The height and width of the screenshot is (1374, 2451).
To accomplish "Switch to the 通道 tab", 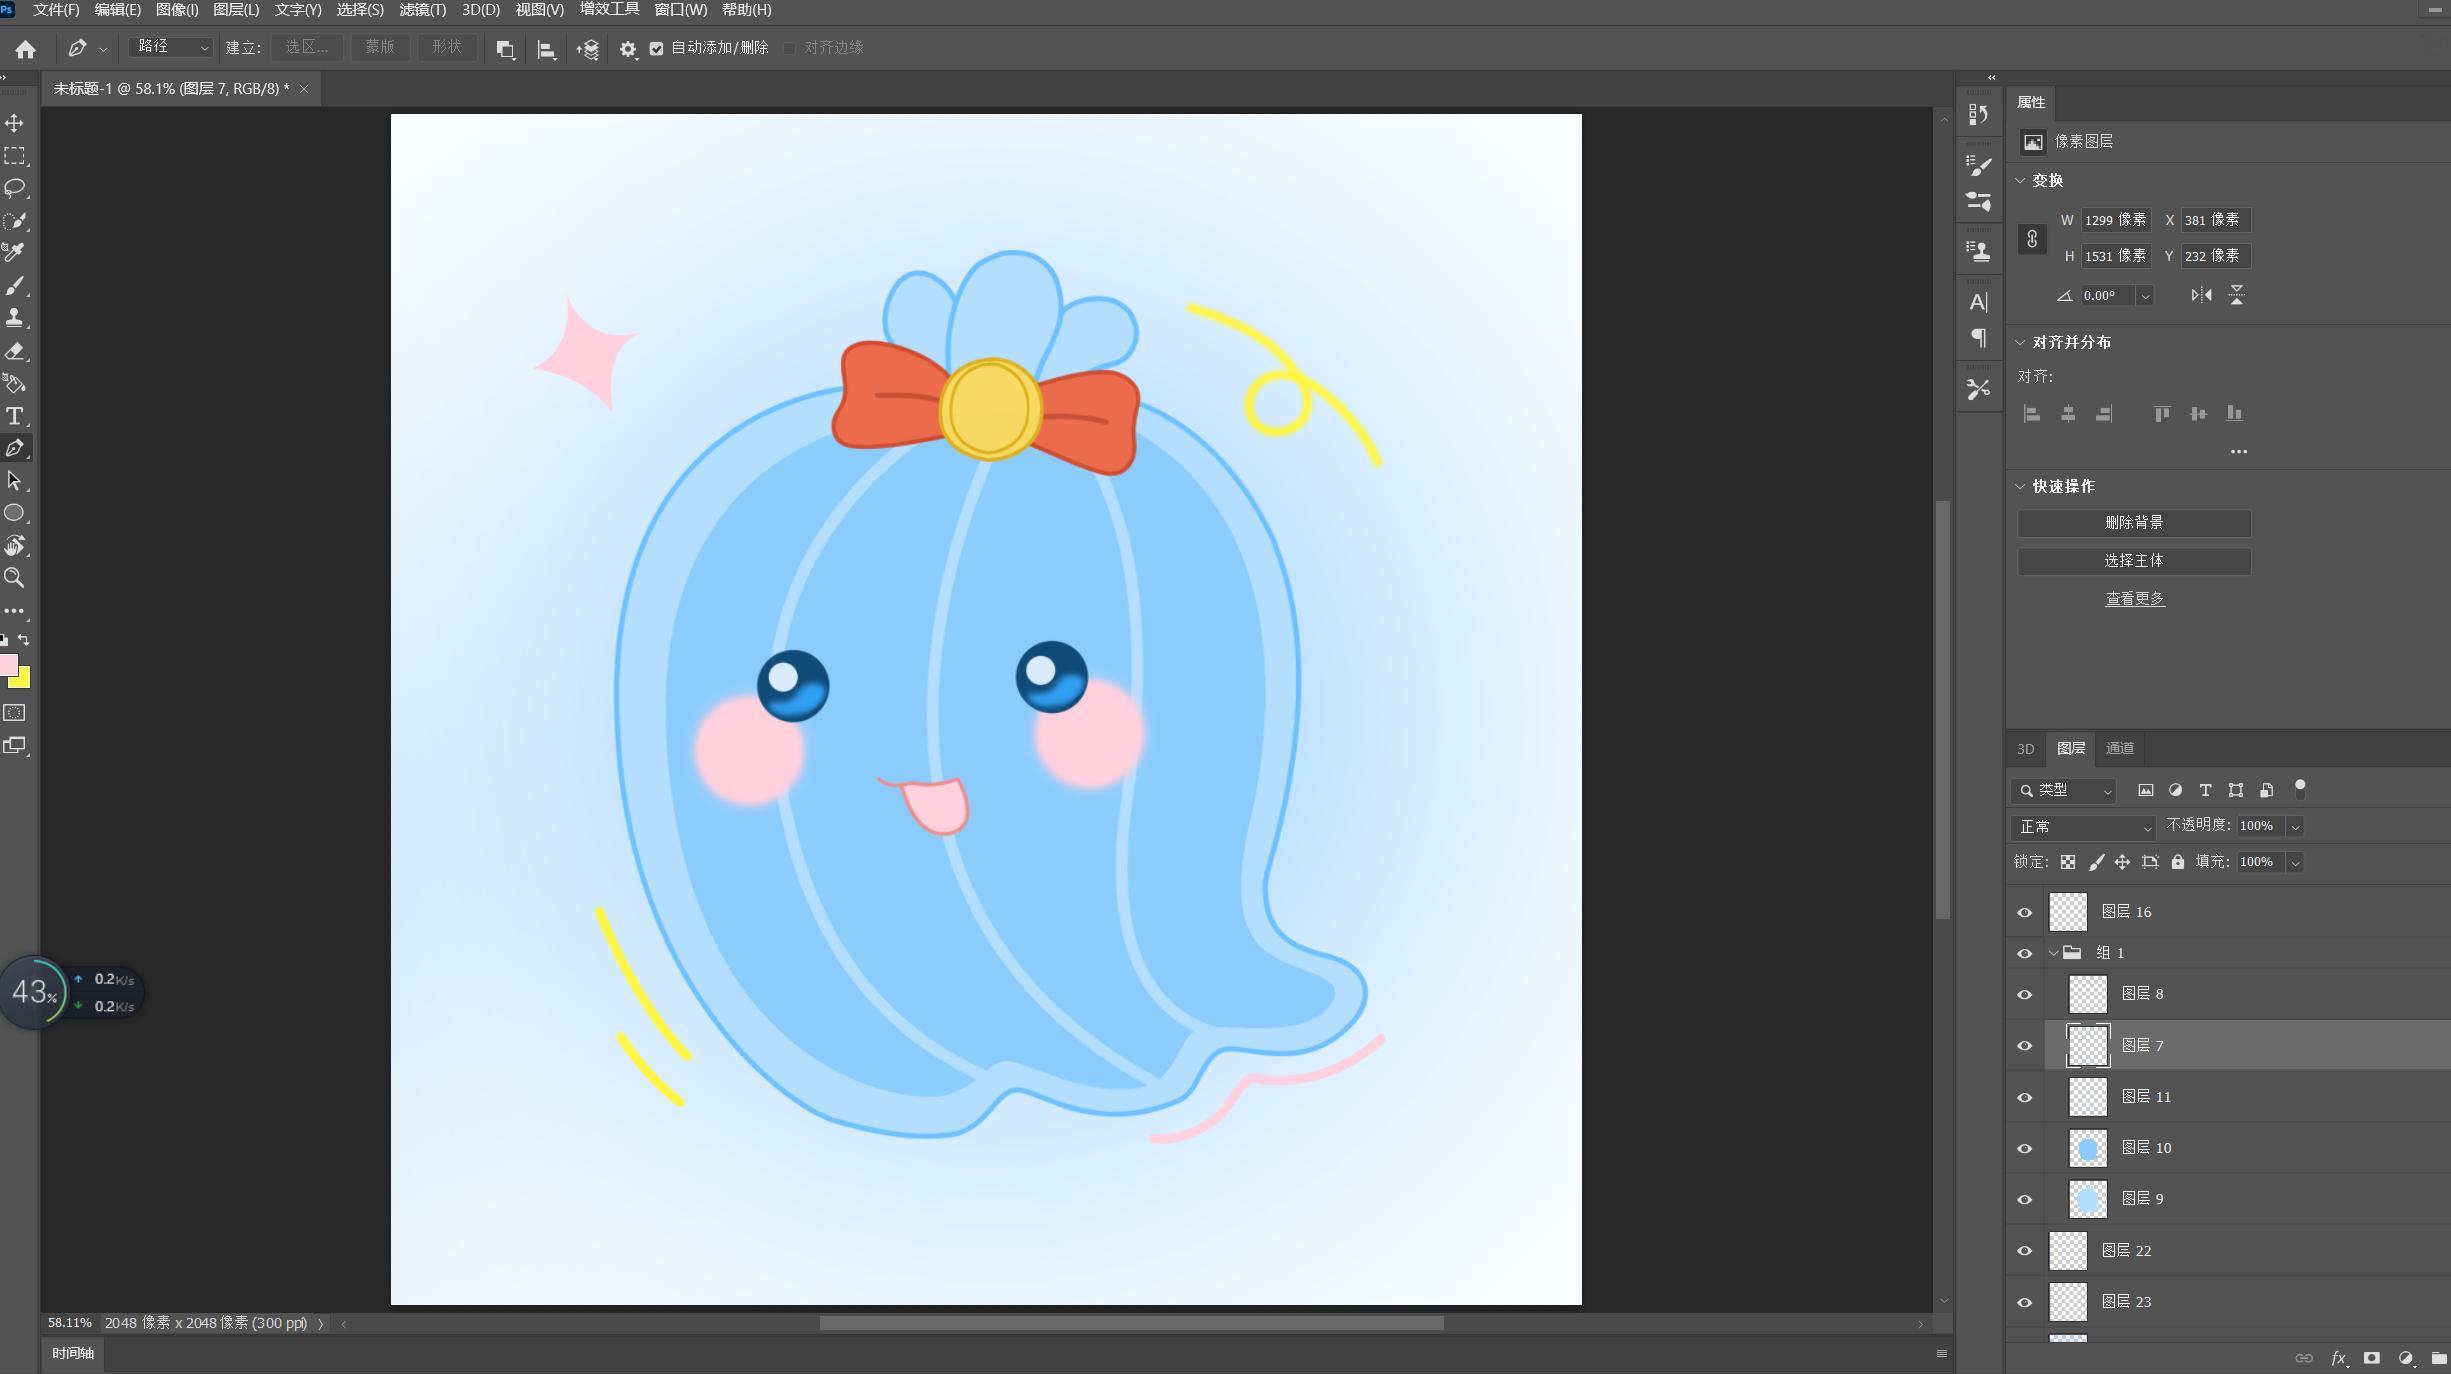I will (x=2119, y=749).
